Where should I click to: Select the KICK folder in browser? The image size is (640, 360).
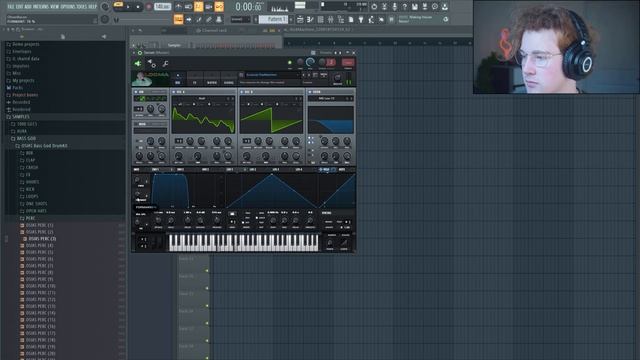pyautogui.click(x=30, y=189)
